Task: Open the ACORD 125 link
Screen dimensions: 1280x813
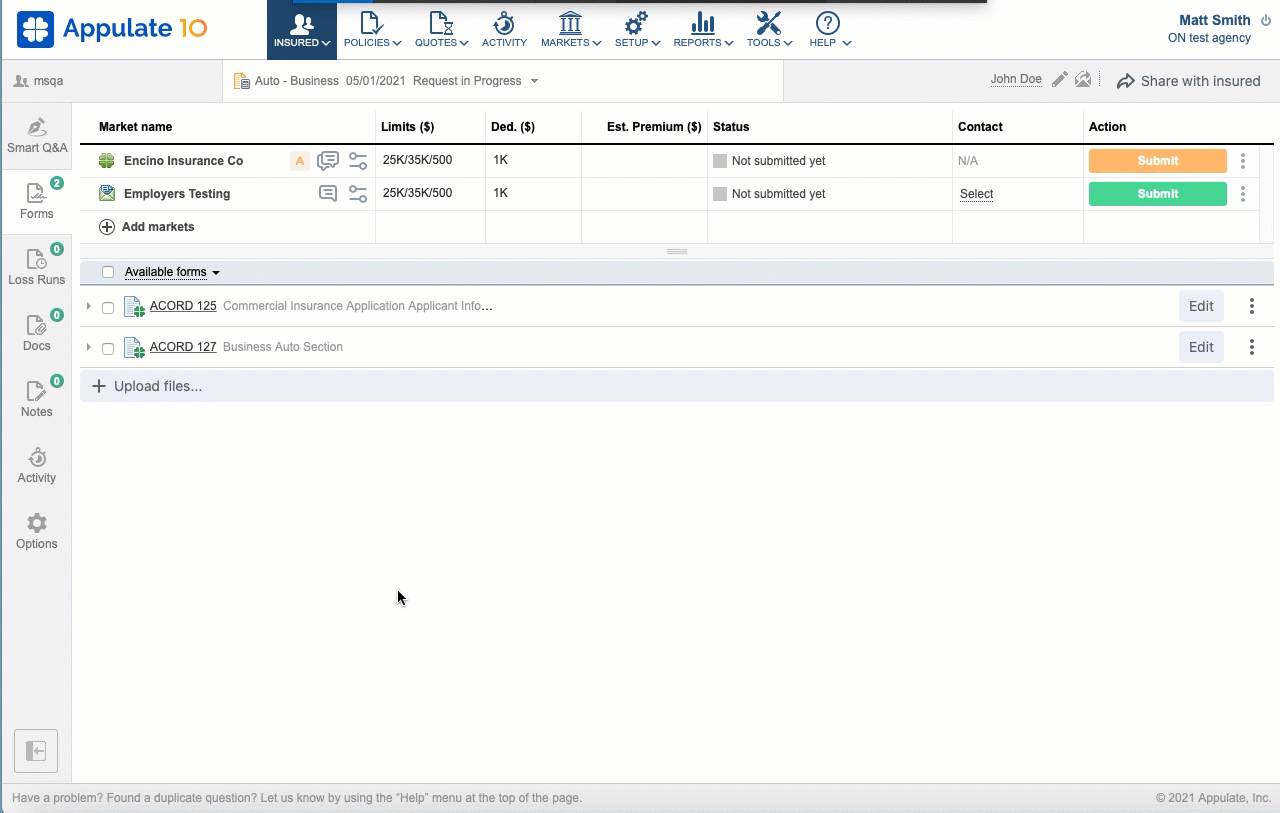Action: [x=183, y=306]
